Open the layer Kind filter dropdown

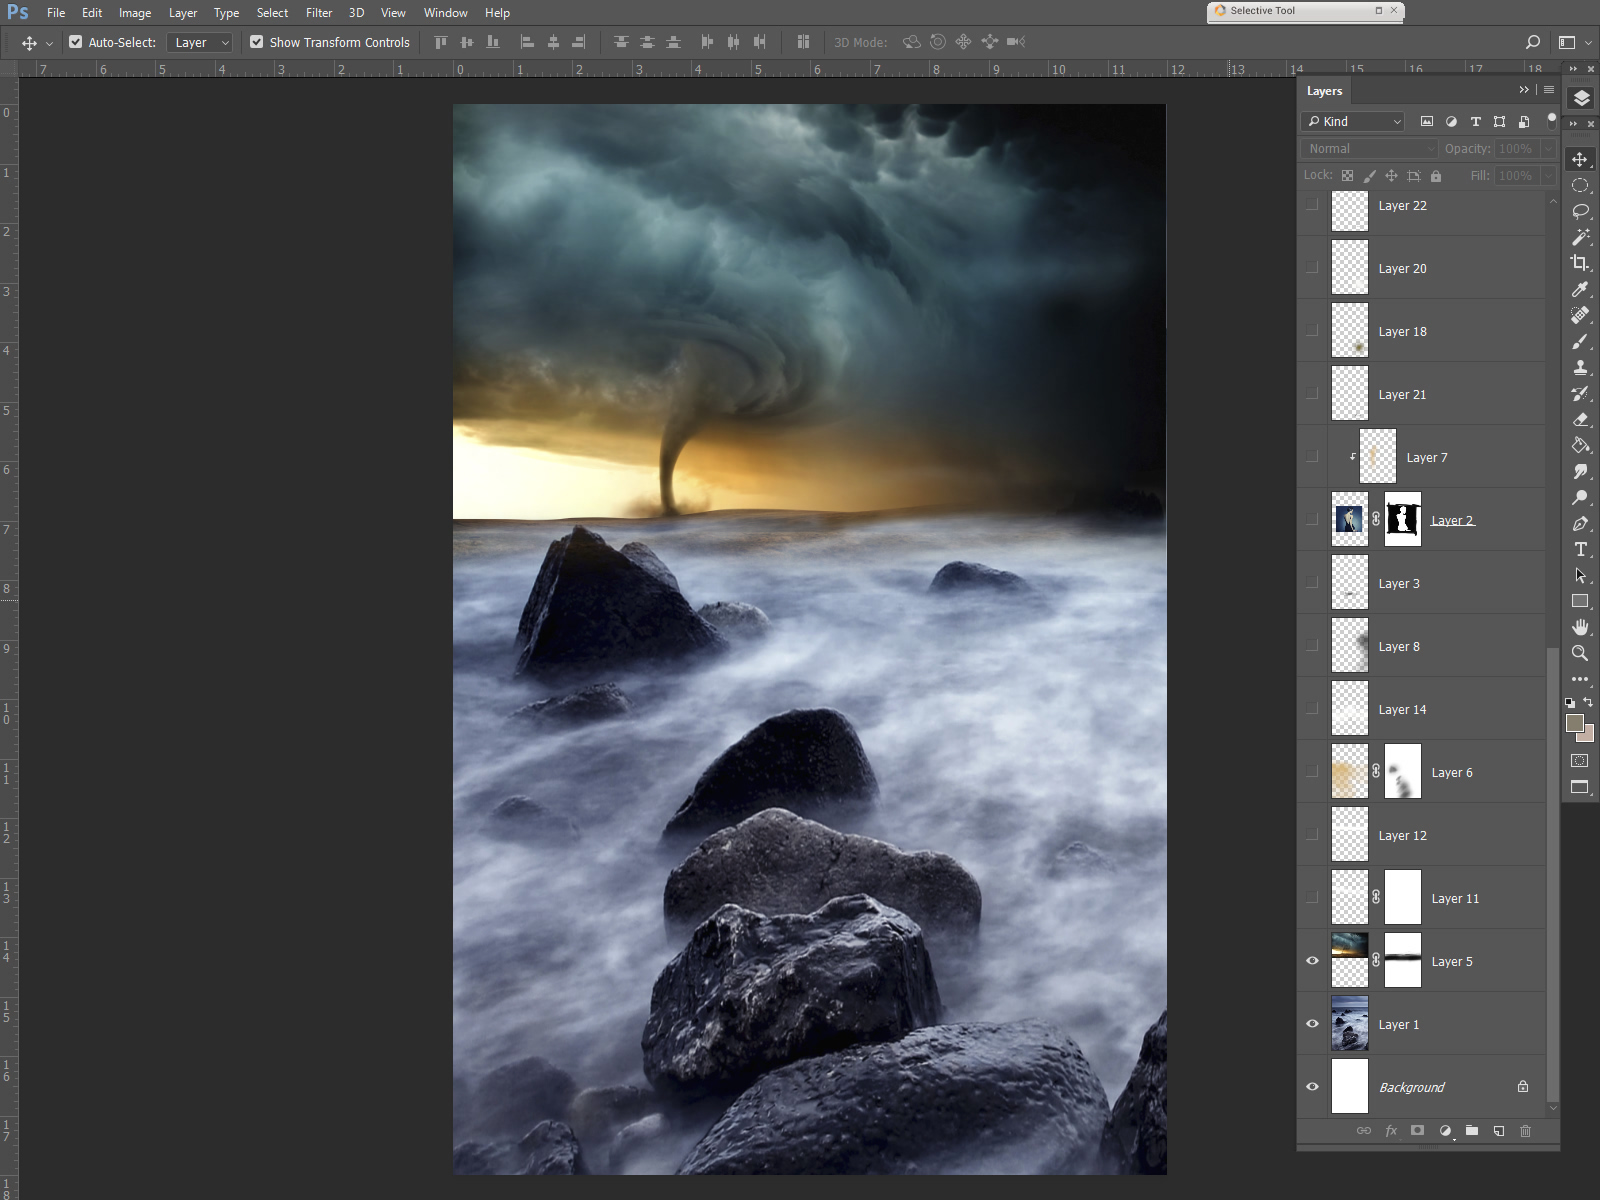[1354, 121]
